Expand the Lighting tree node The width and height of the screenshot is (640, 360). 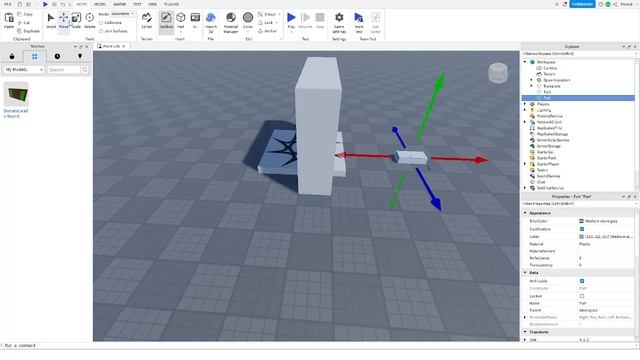(x=525, y=110)
